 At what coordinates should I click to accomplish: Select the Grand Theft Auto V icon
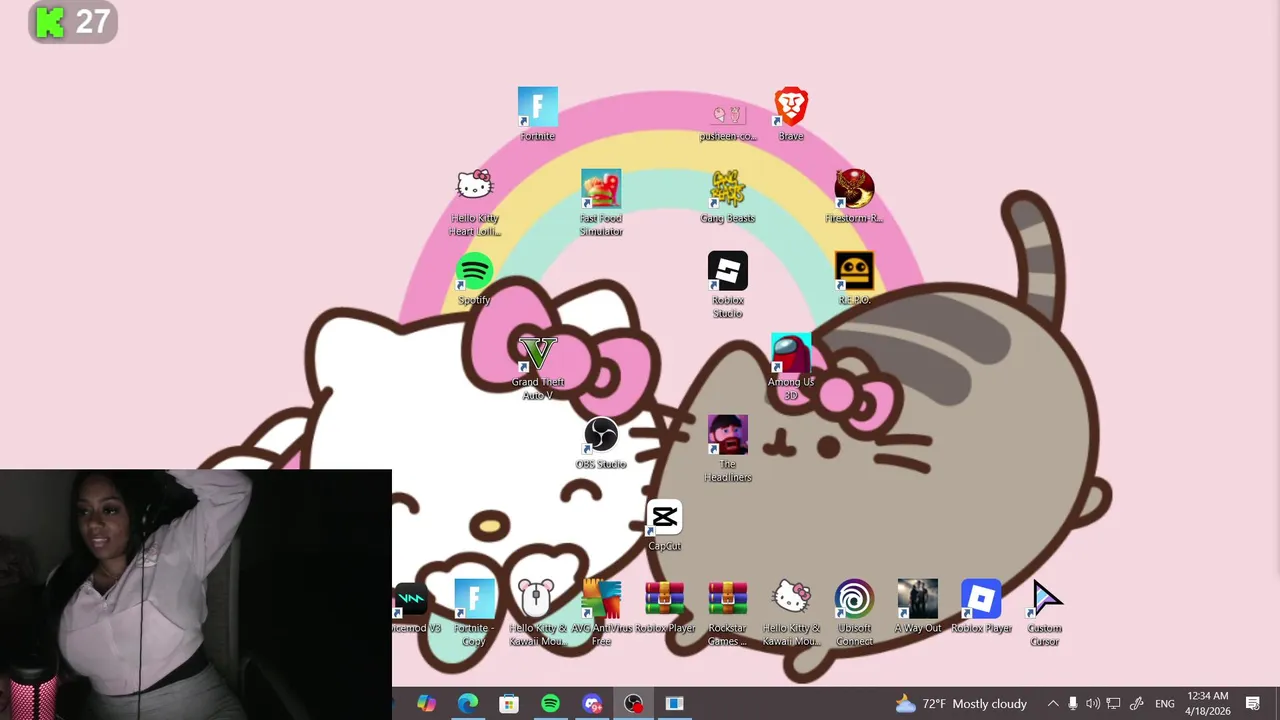tap(537, 367)
